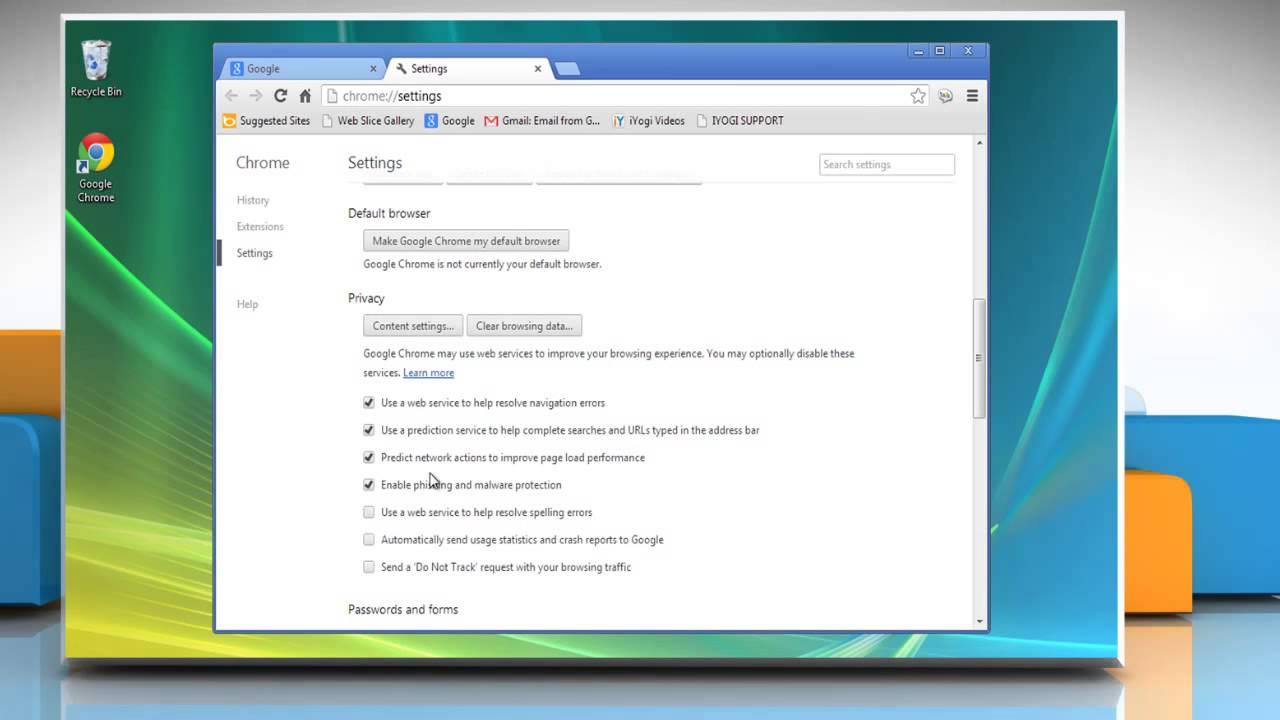Open the Suggested Sites bookmark

266,121
